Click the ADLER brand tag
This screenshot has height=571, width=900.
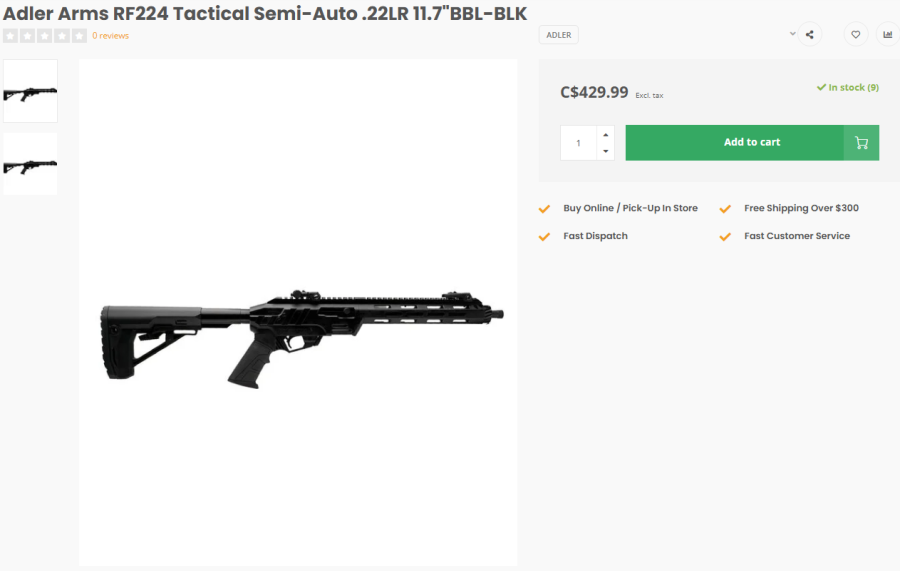pos(559,35)
